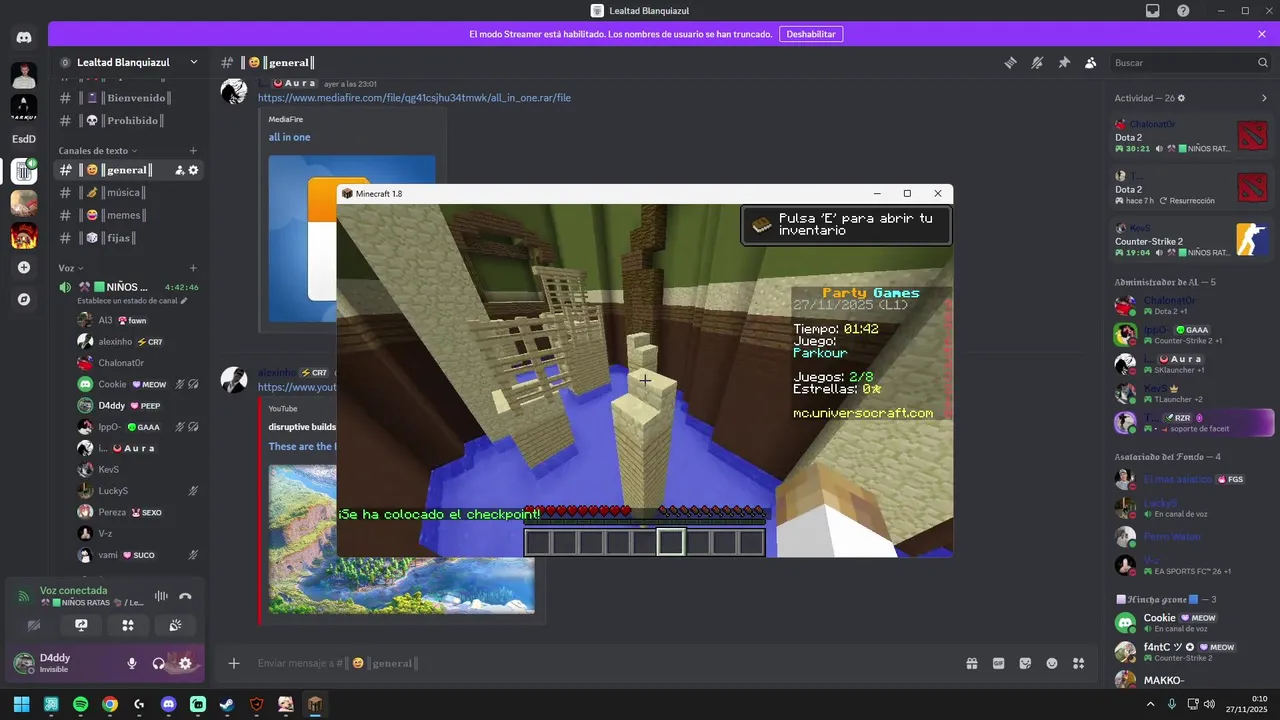Open the gift icon in the message bar
The width and height of the screenshot is (1280, 720).
pos(971,663)
